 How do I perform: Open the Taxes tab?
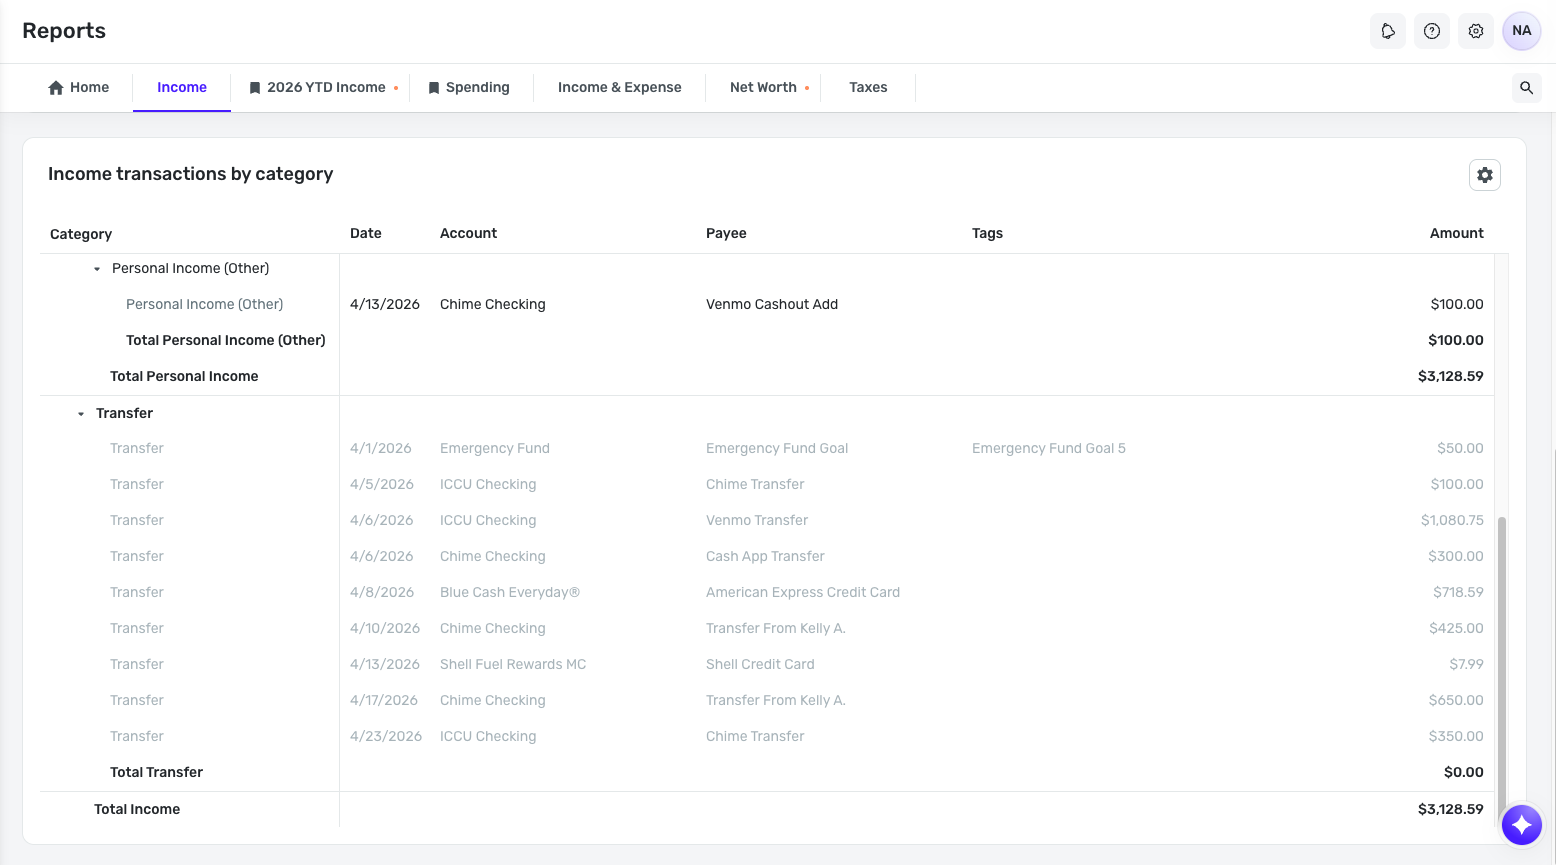868,88
